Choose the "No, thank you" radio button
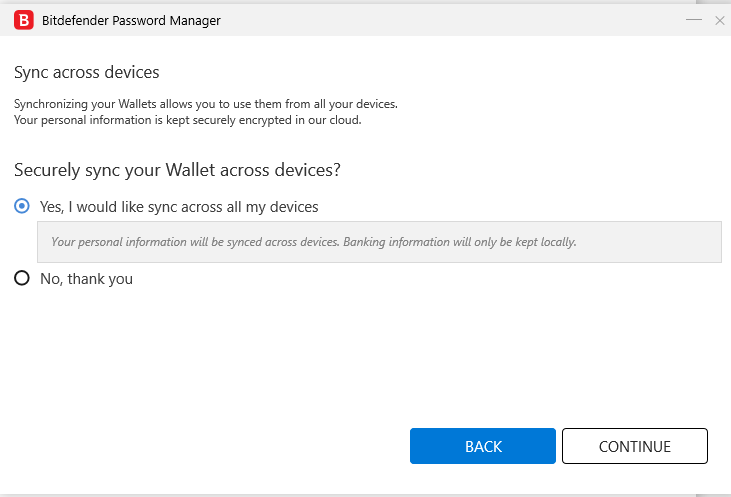 (22, 279)
